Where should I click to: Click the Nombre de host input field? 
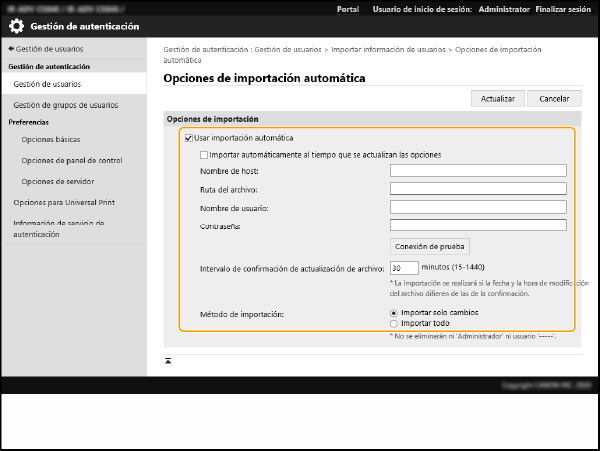478,171
